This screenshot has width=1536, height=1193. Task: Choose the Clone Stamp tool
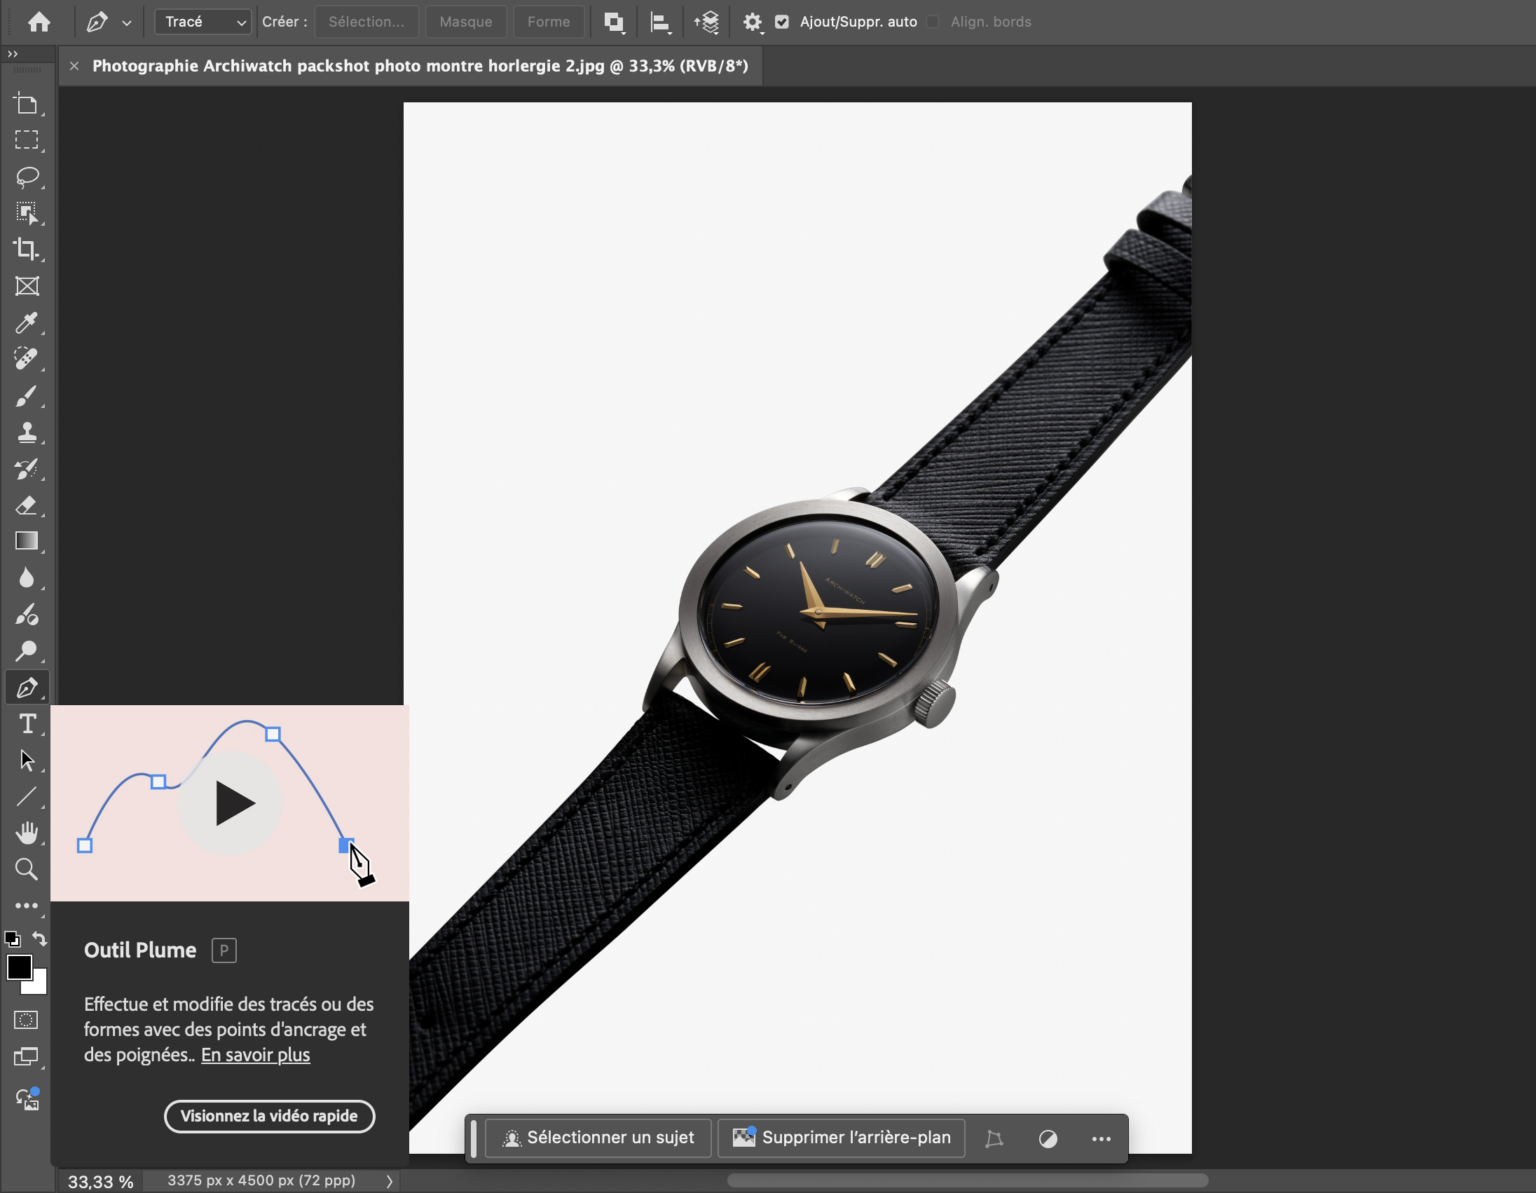click(27, 433)
